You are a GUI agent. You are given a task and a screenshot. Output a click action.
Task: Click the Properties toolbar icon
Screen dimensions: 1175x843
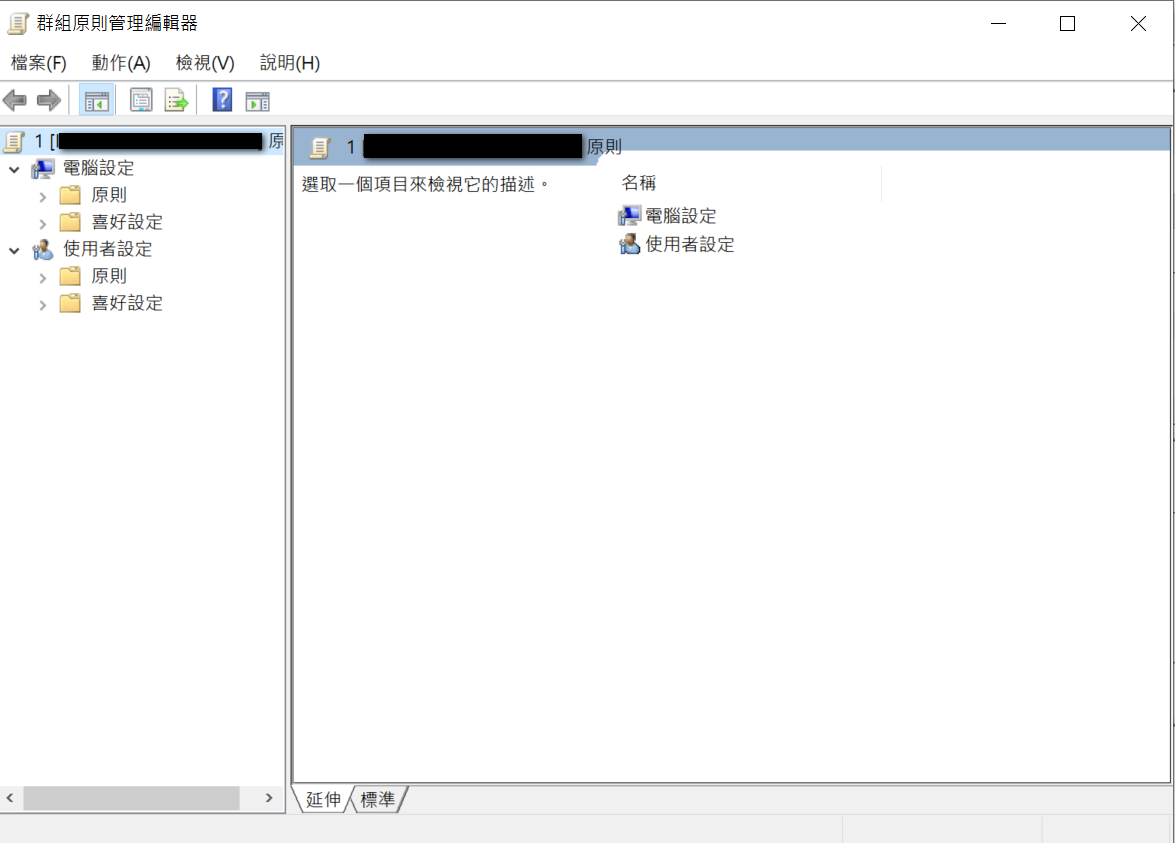(x=142, y=100)
